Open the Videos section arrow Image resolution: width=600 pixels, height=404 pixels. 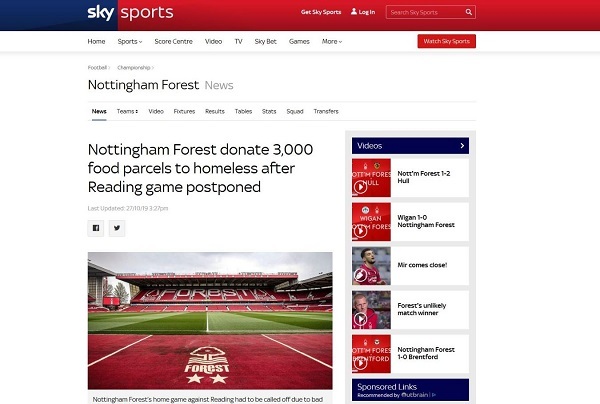[x=462, y=146]
